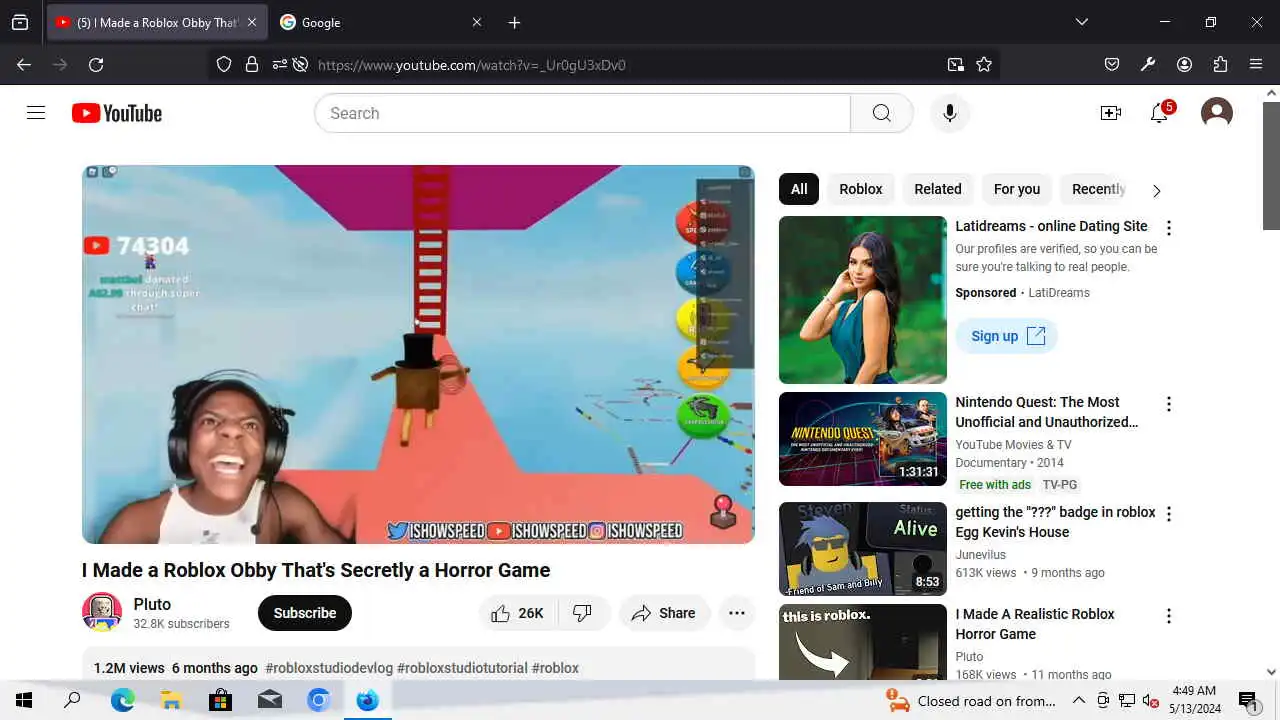This screenshot has height=720, width=1280.
Task: Open the YouTube hamburger guide menu
Action: (36, 113)
